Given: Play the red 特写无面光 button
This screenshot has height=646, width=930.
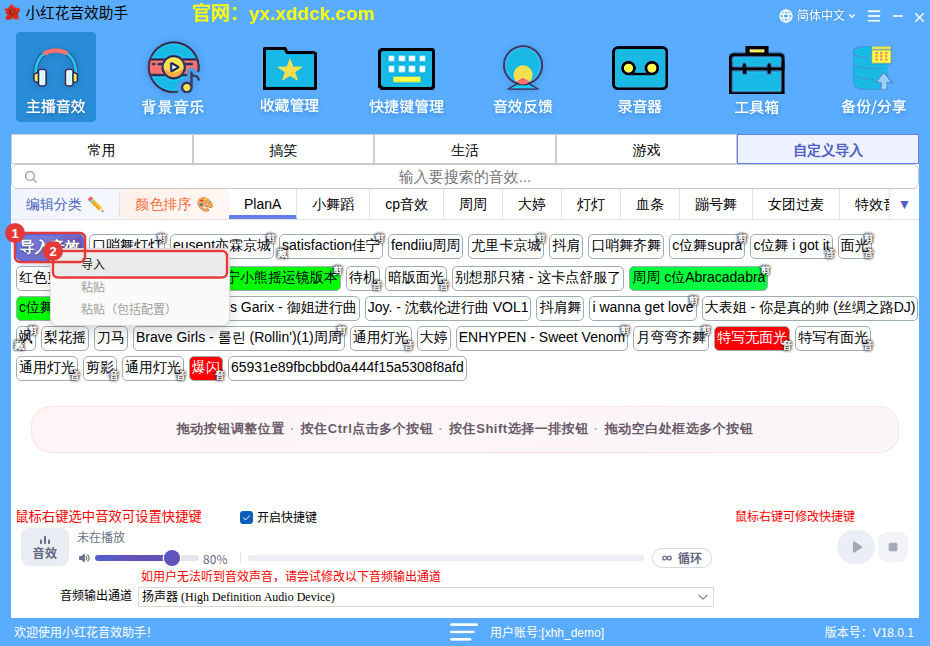Looking at the screenshot, I should point(751,338).
